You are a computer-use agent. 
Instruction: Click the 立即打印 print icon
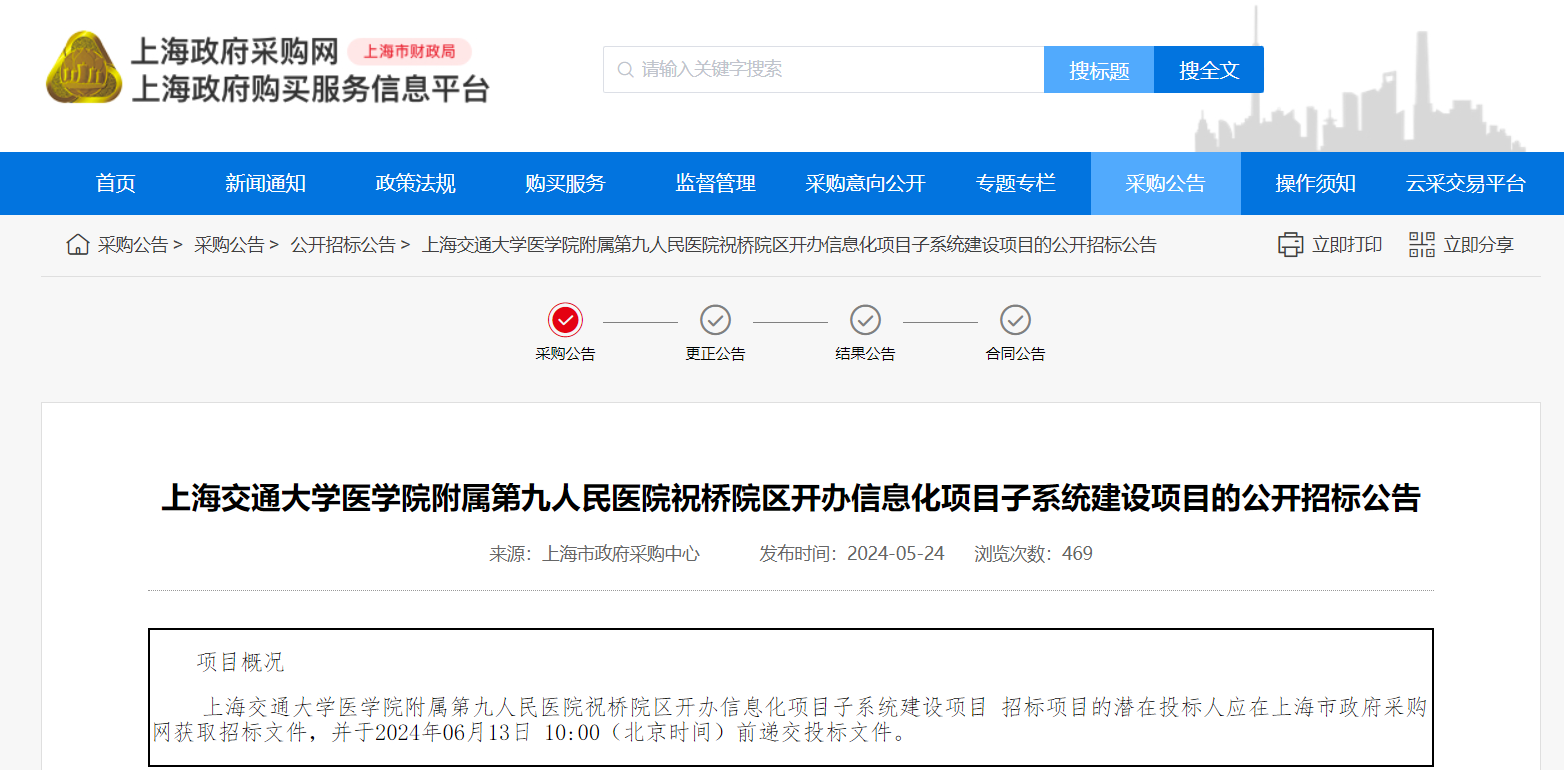(1290, 243)
